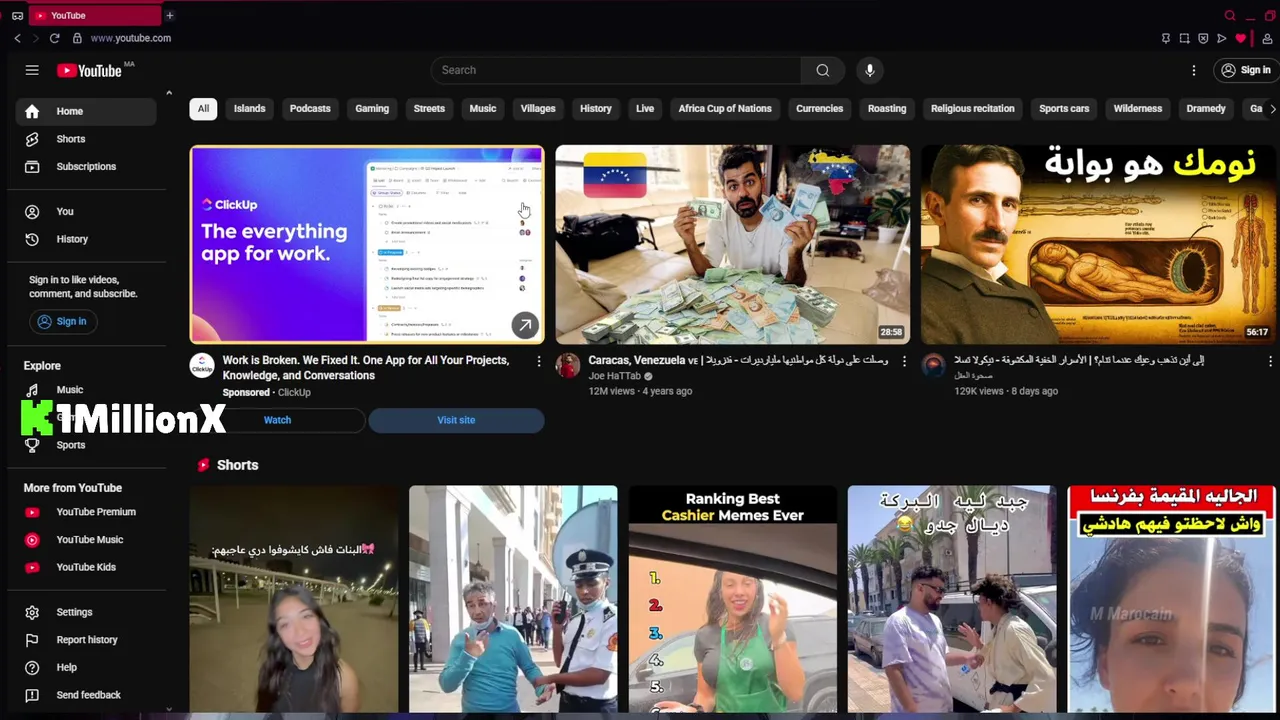Image resolution: width=1280 pixels, height=720 pixels.
Task: Open Music under Explore
Action: pos(86,390)
